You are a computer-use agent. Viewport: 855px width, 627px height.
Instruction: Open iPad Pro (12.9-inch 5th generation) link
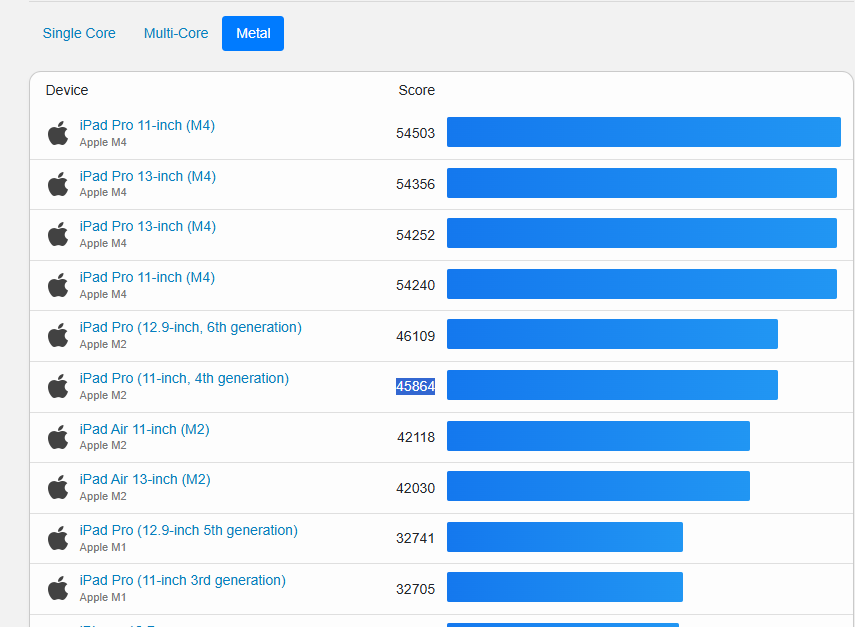pos(189,530)
